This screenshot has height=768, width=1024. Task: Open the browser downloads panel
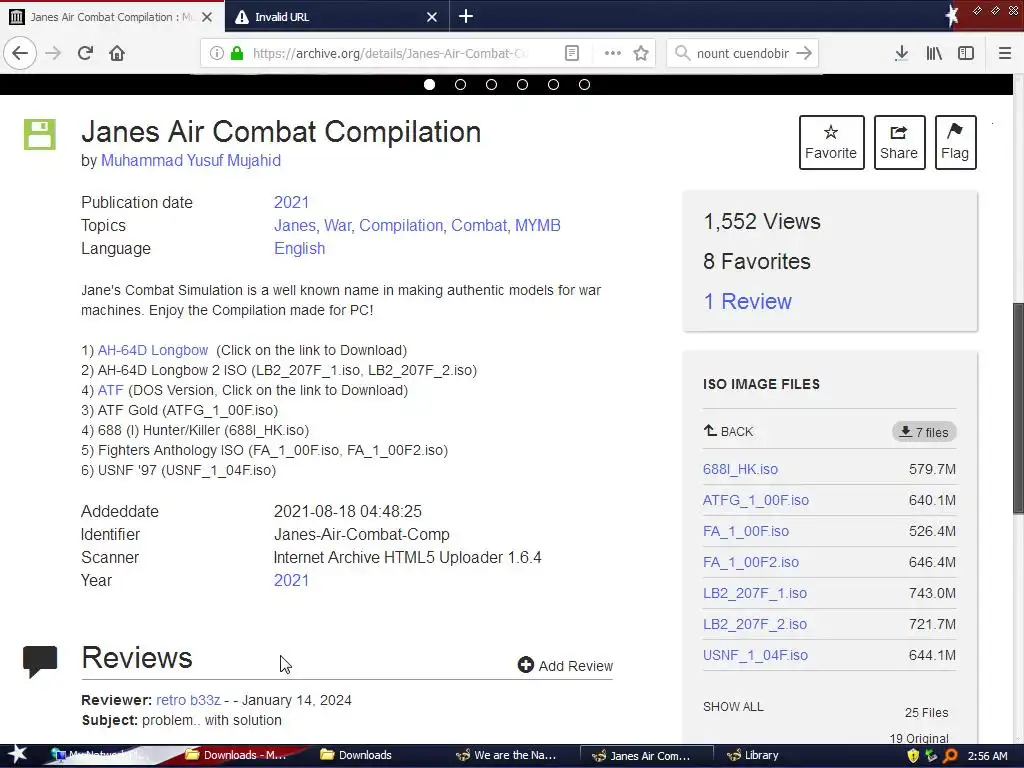tap(901, 53)
